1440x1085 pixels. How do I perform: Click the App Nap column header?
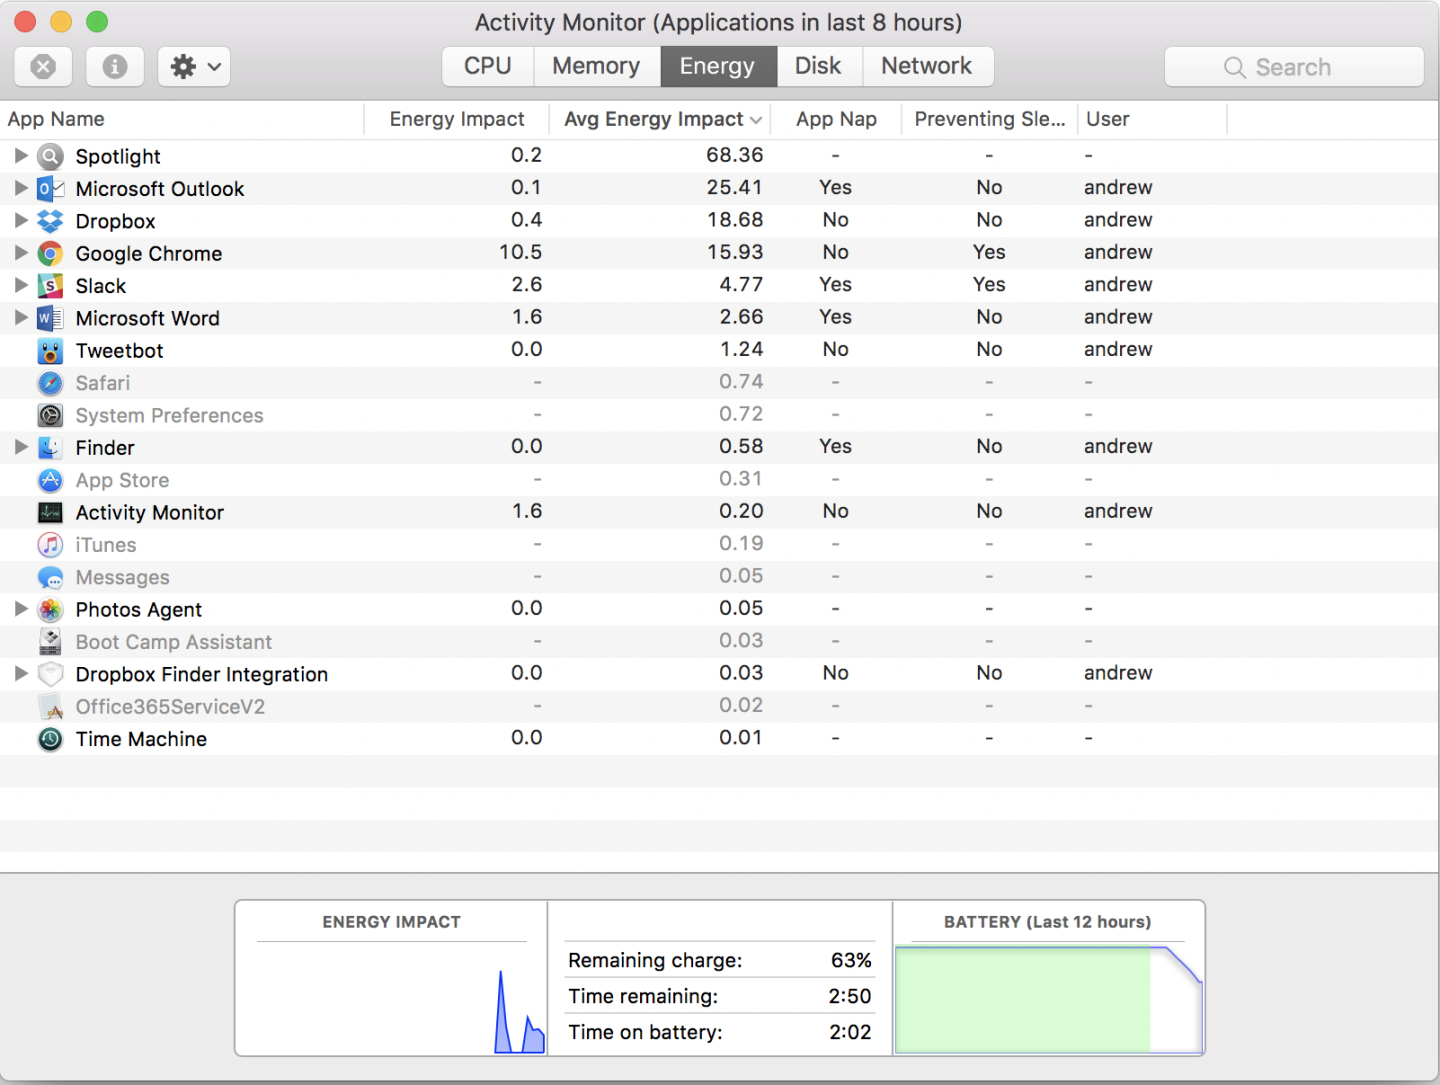[835, 119]
